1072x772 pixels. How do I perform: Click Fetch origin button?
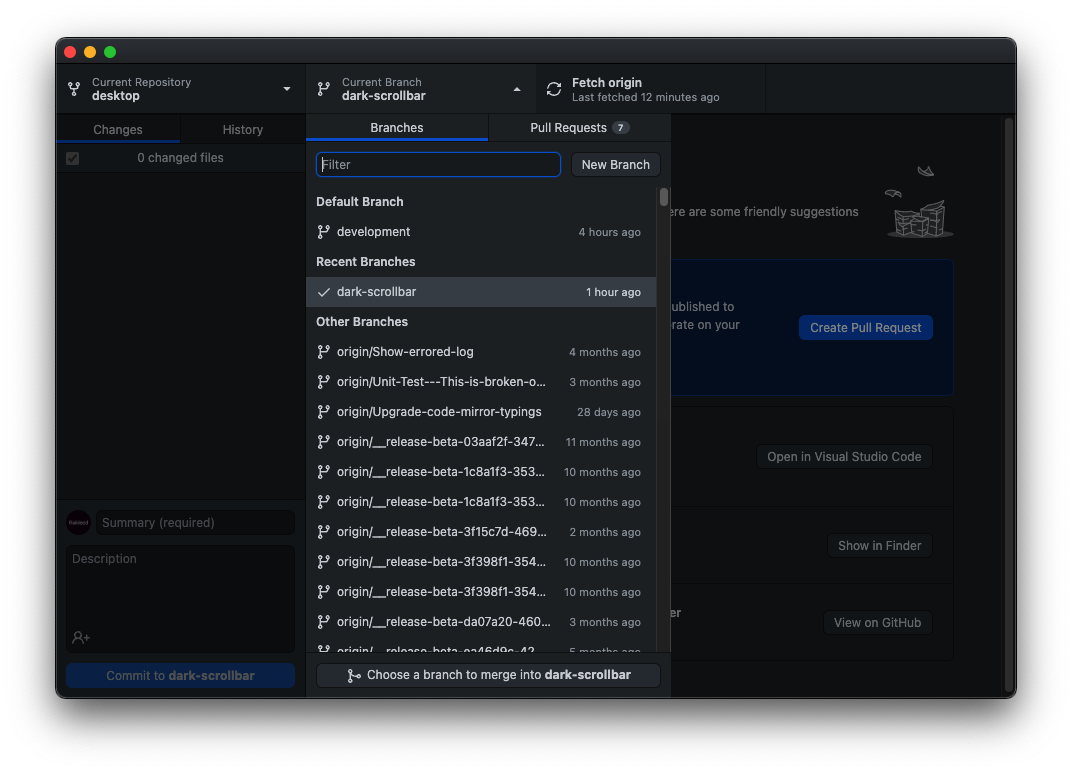click(649, 89)
